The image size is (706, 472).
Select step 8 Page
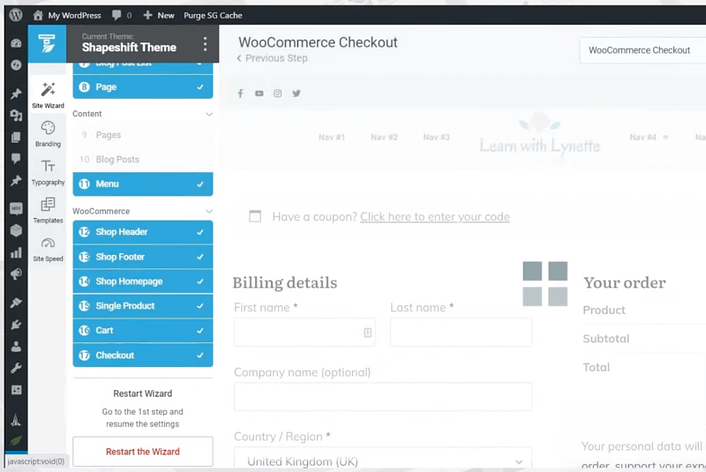click(143, 87)
